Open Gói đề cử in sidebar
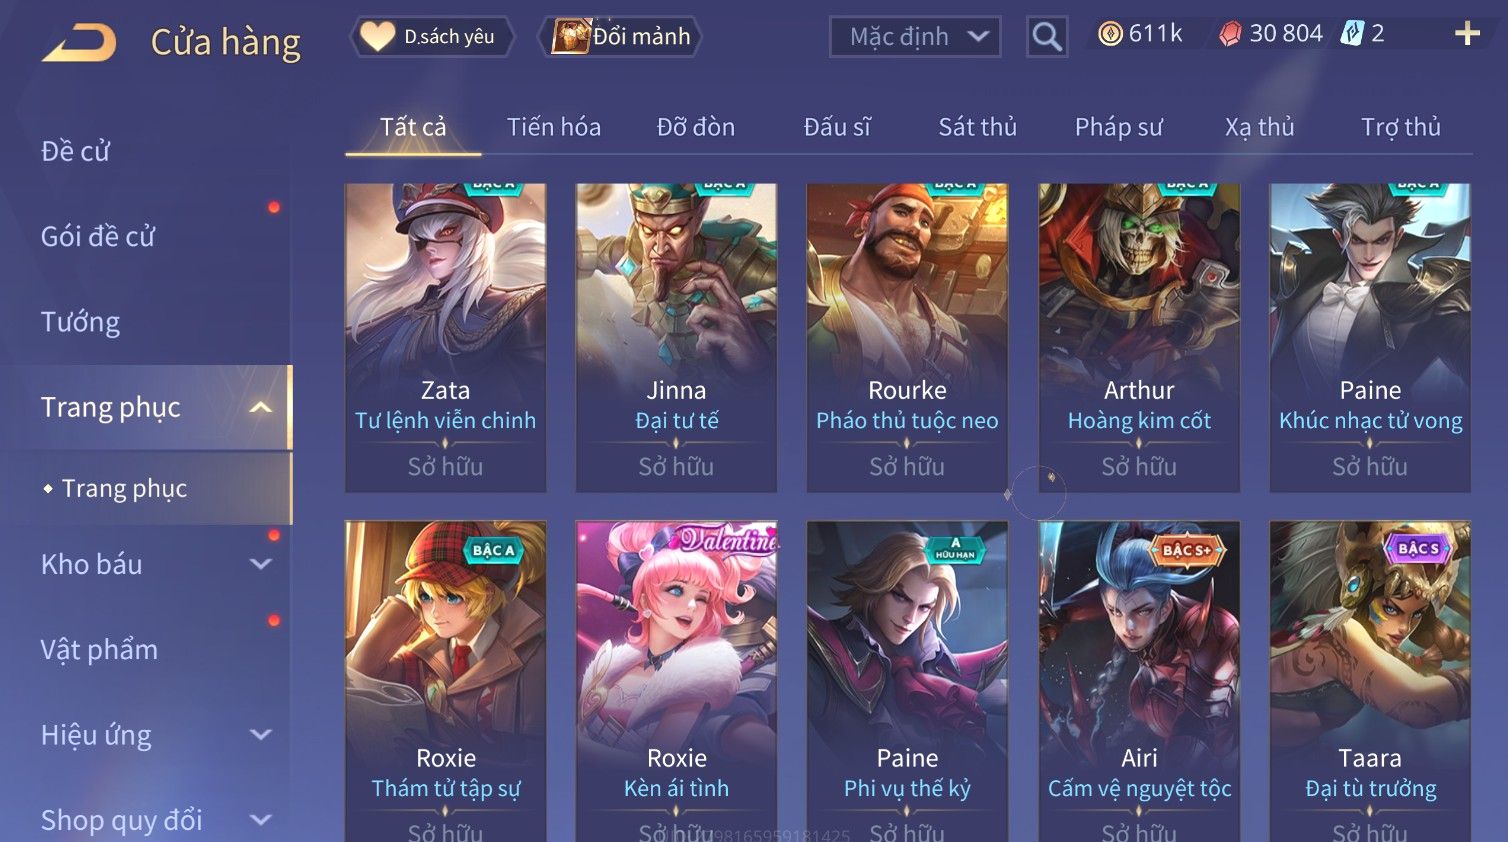Screen dimensions: 1508x842 click(x=98, y=237)
